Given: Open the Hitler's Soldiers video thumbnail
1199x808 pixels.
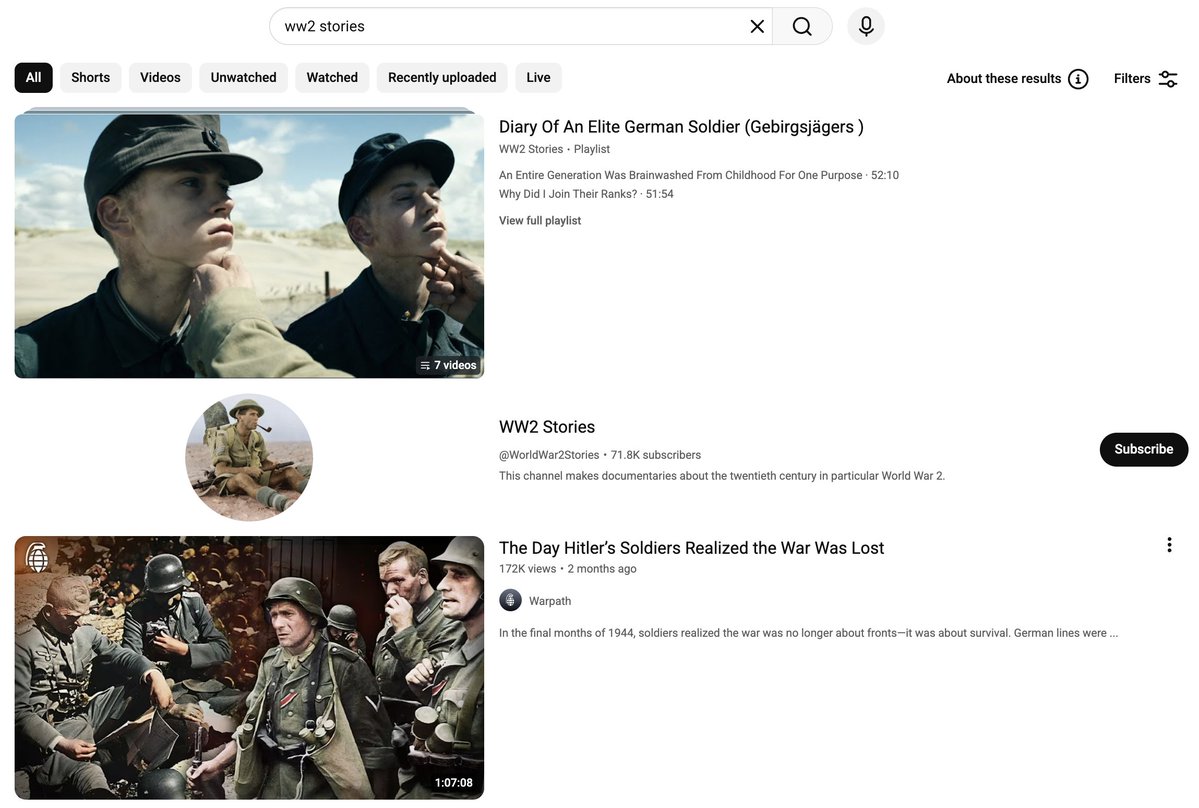Looking at the screenshot, I should pyautogui.click(x=249, y=668).
